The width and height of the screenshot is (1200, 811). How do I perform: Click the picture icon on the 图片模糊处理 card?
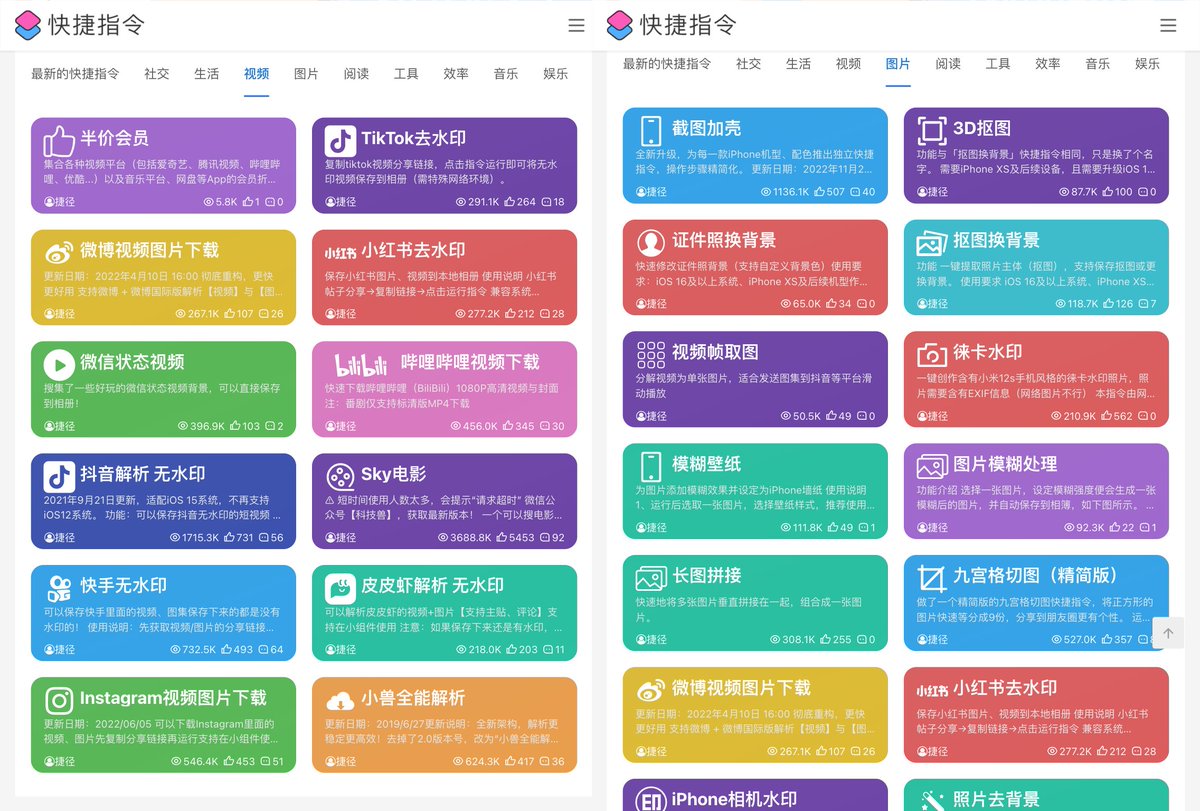(932, 466)
